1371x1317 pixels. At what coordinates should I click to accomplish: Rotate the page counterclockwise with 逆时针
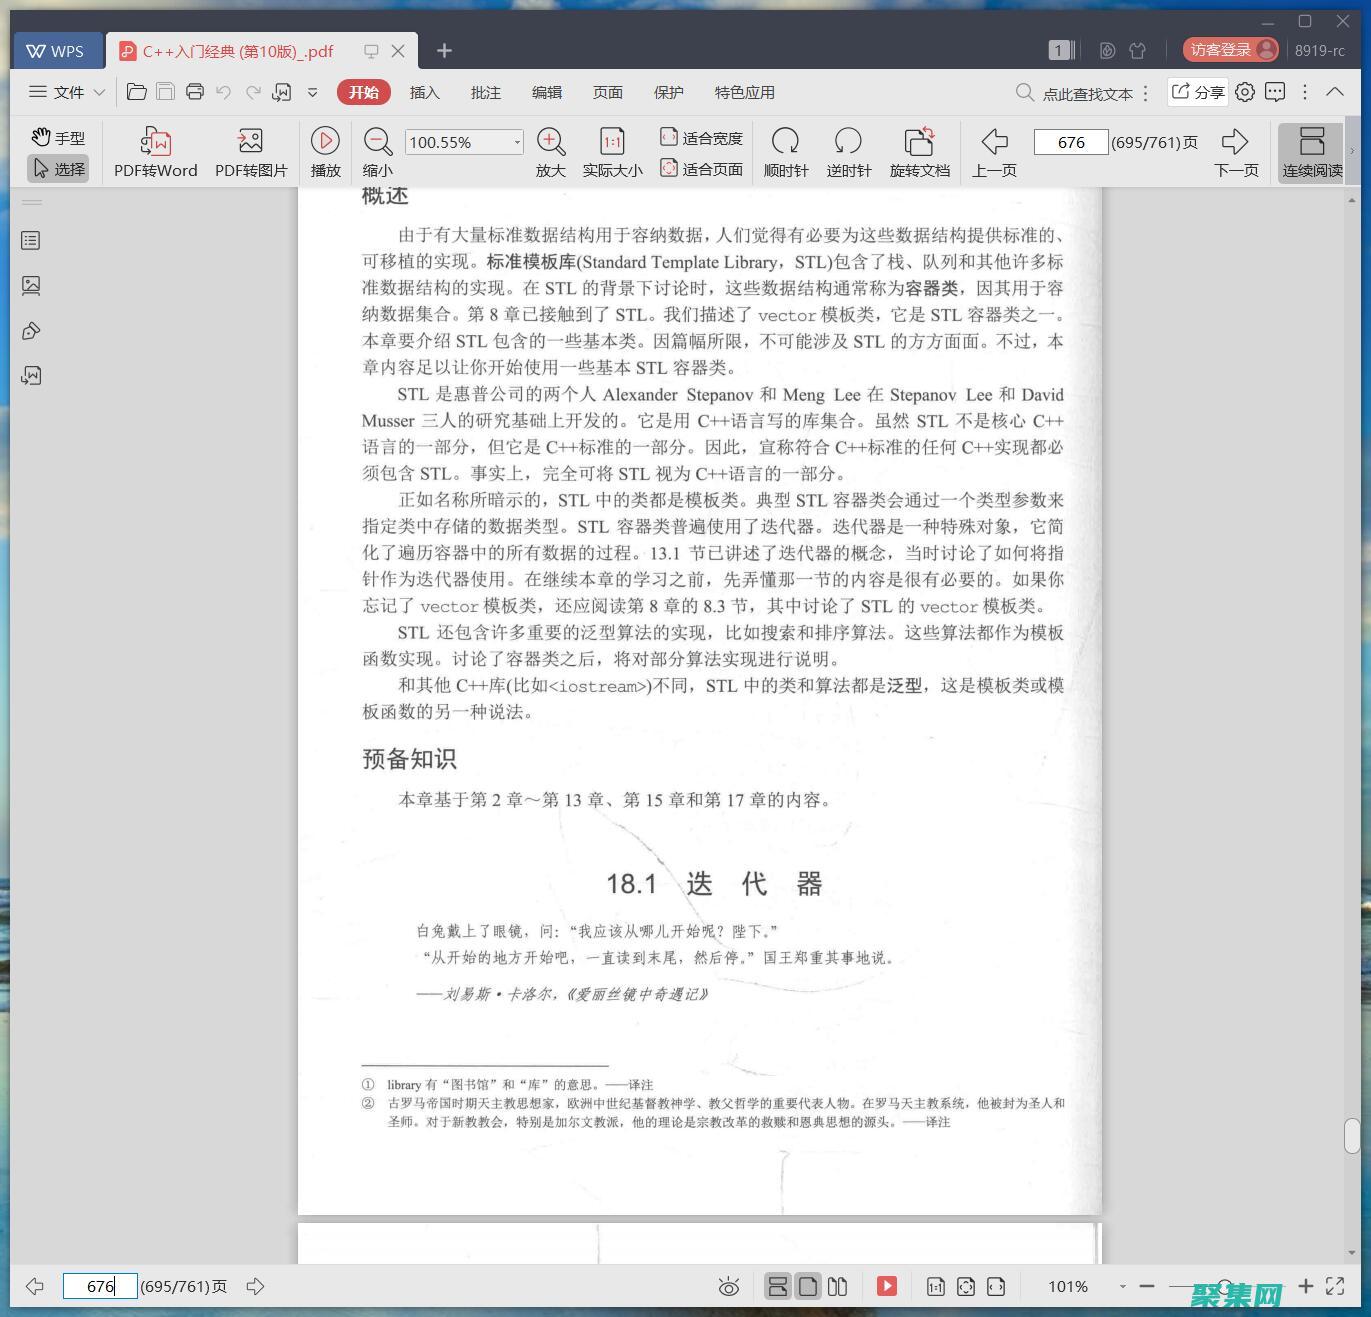pos(848,150)
